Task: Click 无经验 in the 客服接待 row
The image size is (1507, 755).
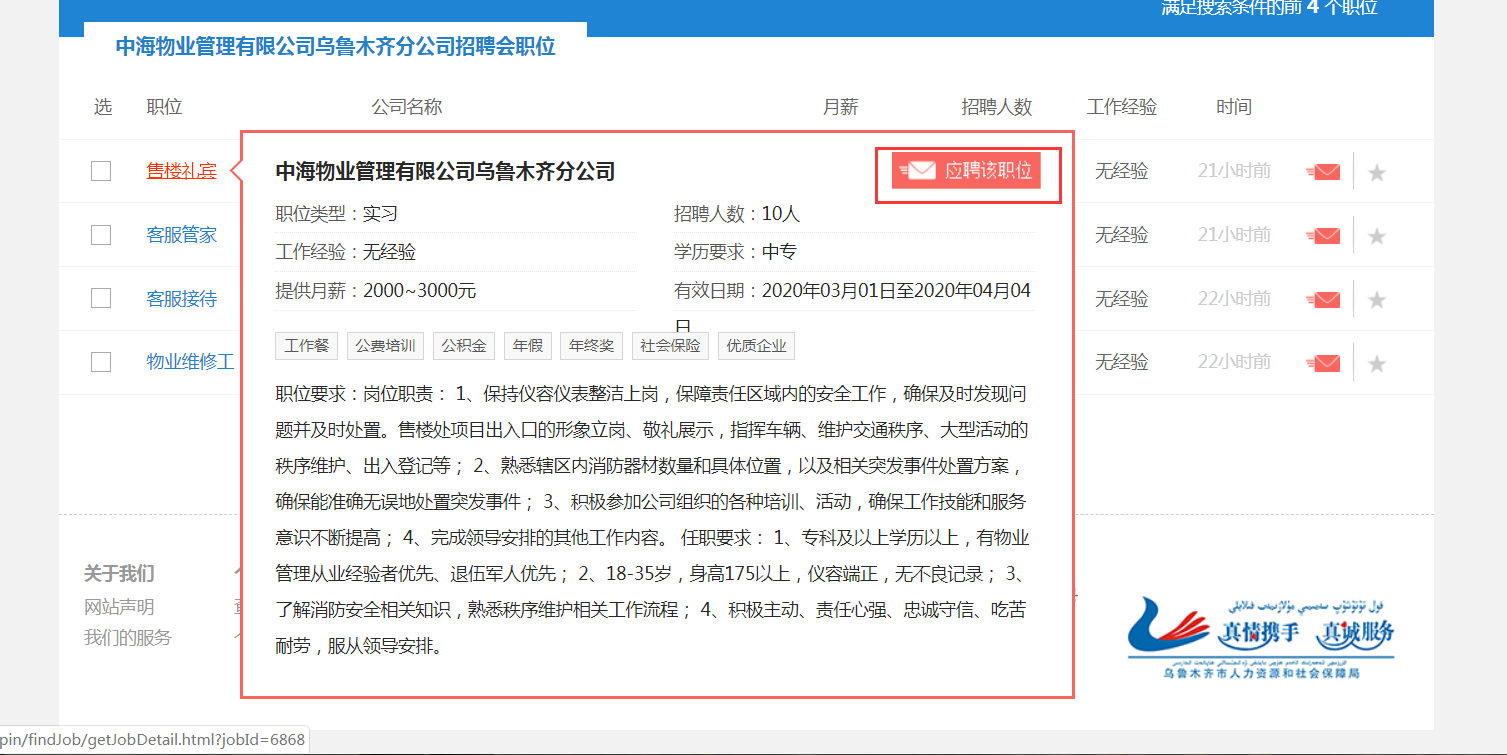Action: coord(1122,298)
